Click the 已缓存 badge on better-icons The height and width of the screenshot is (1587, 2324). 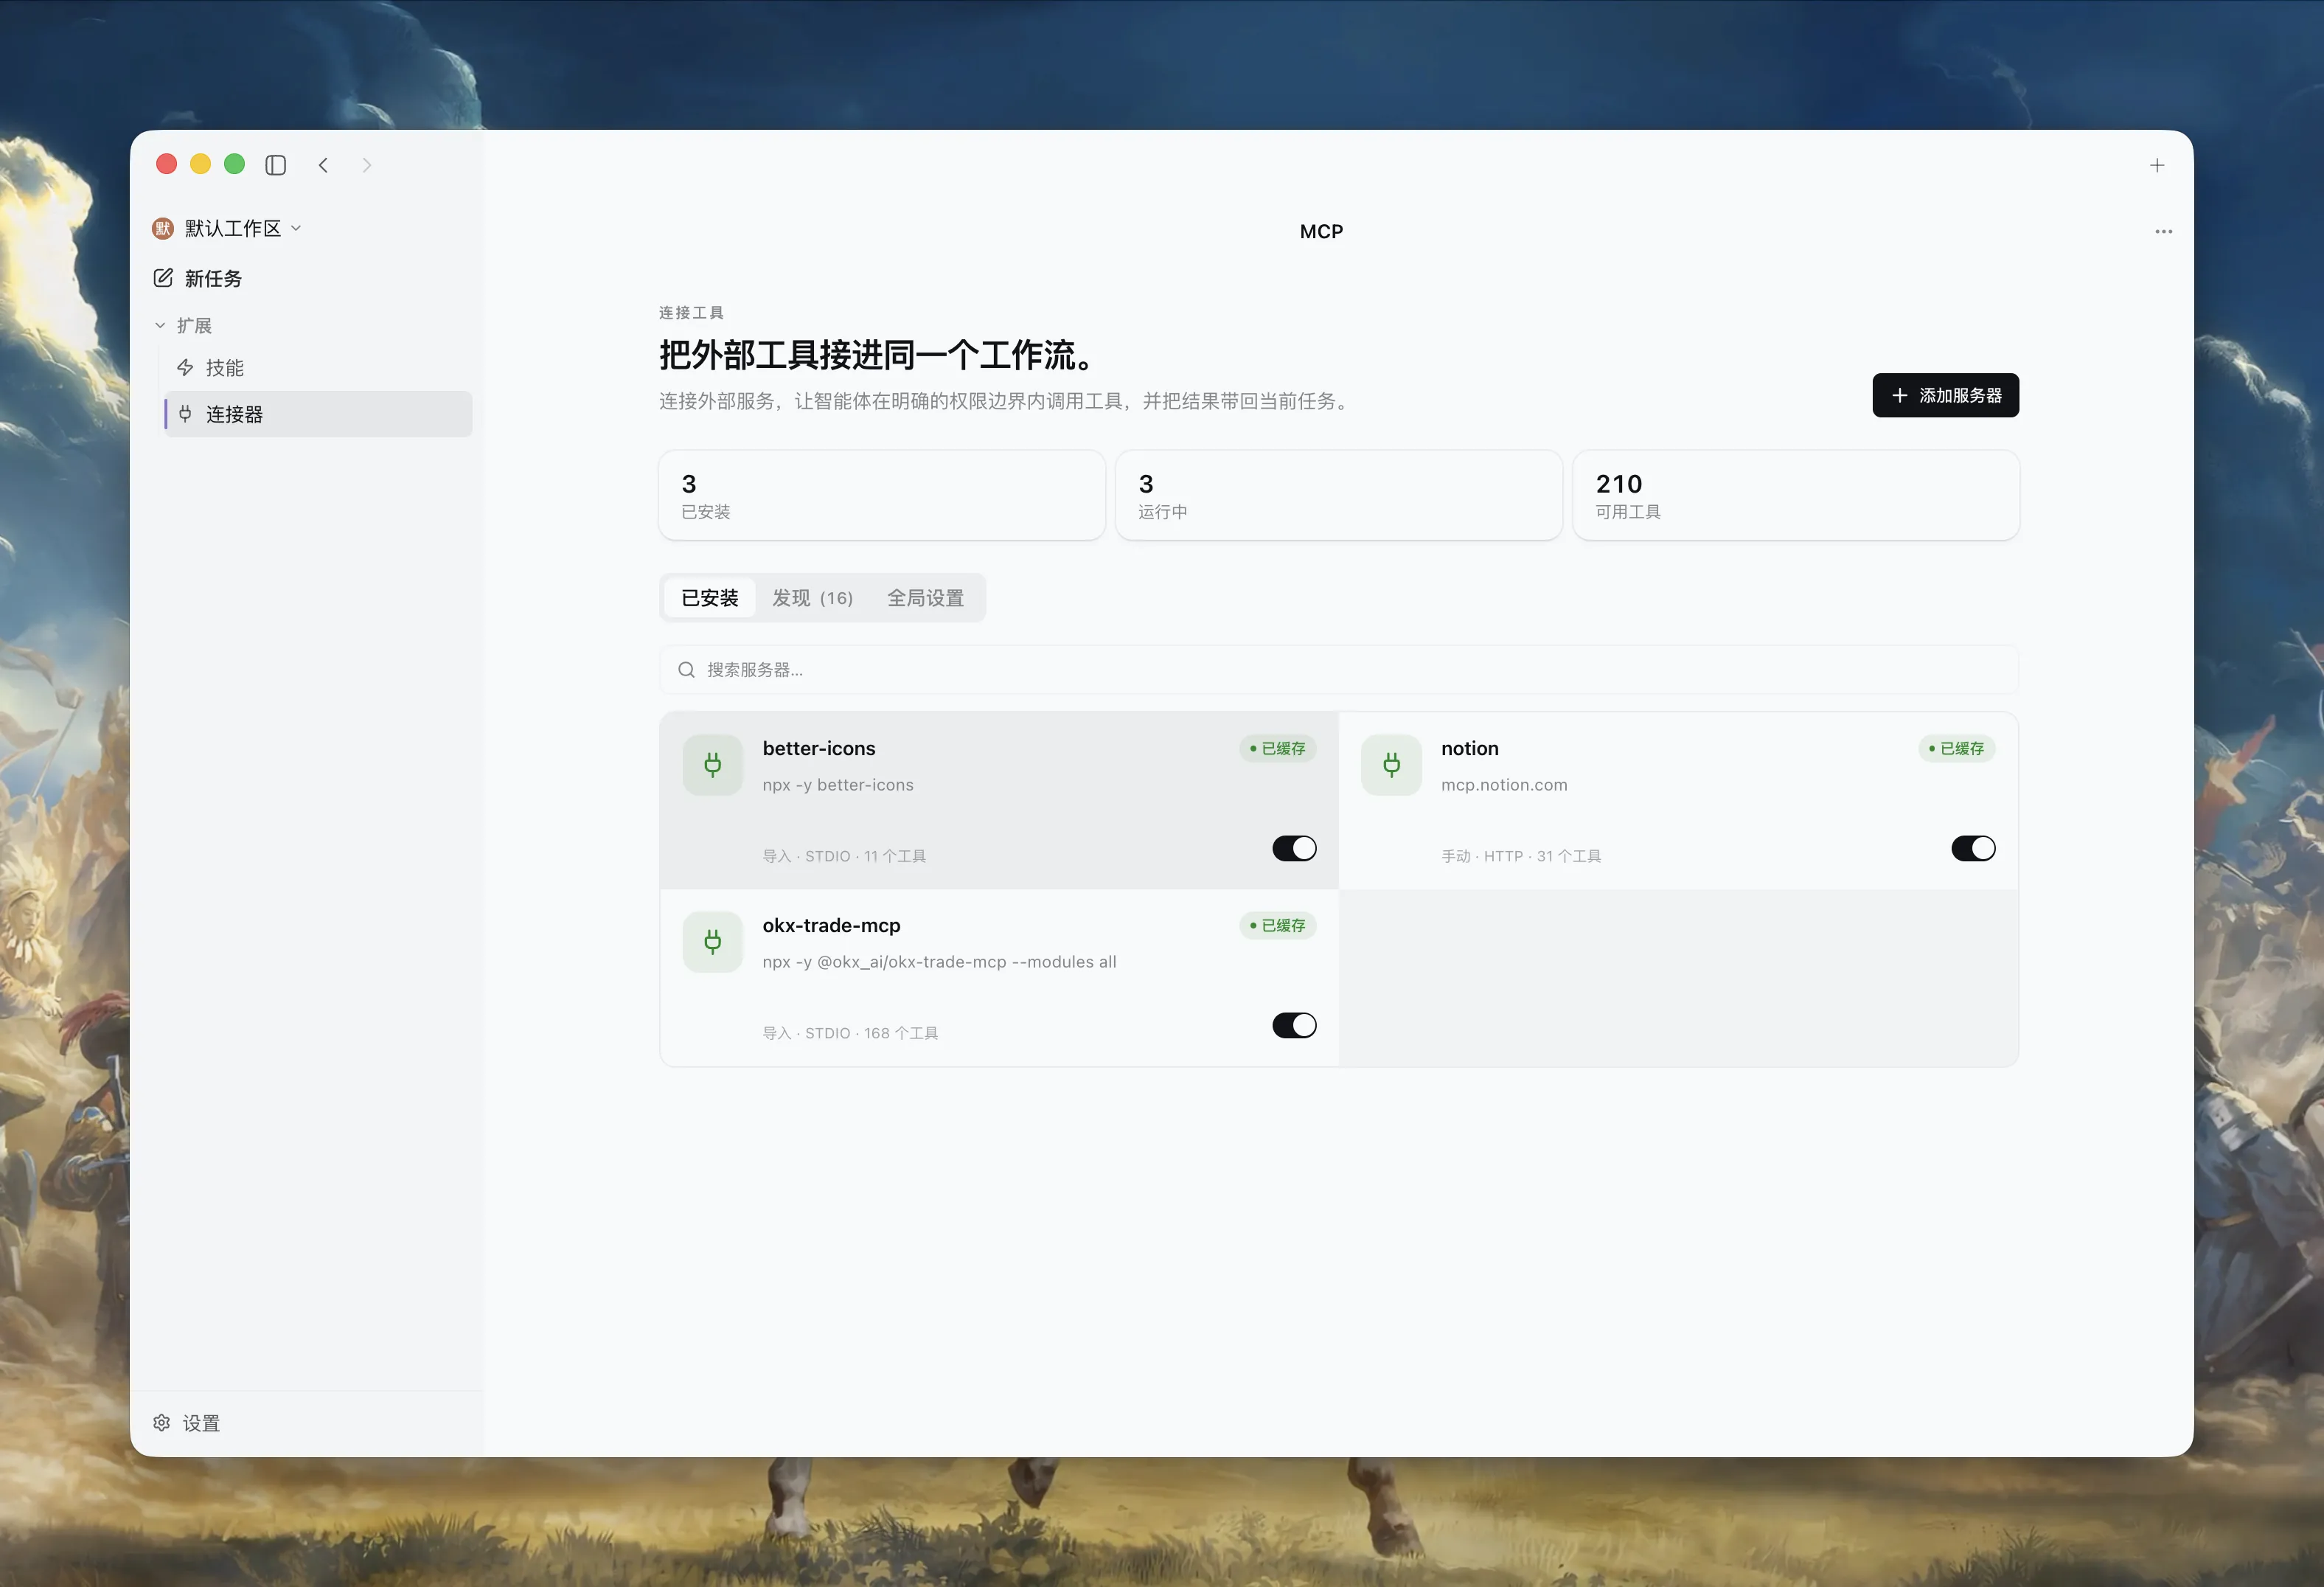(x=1277, y=748)
